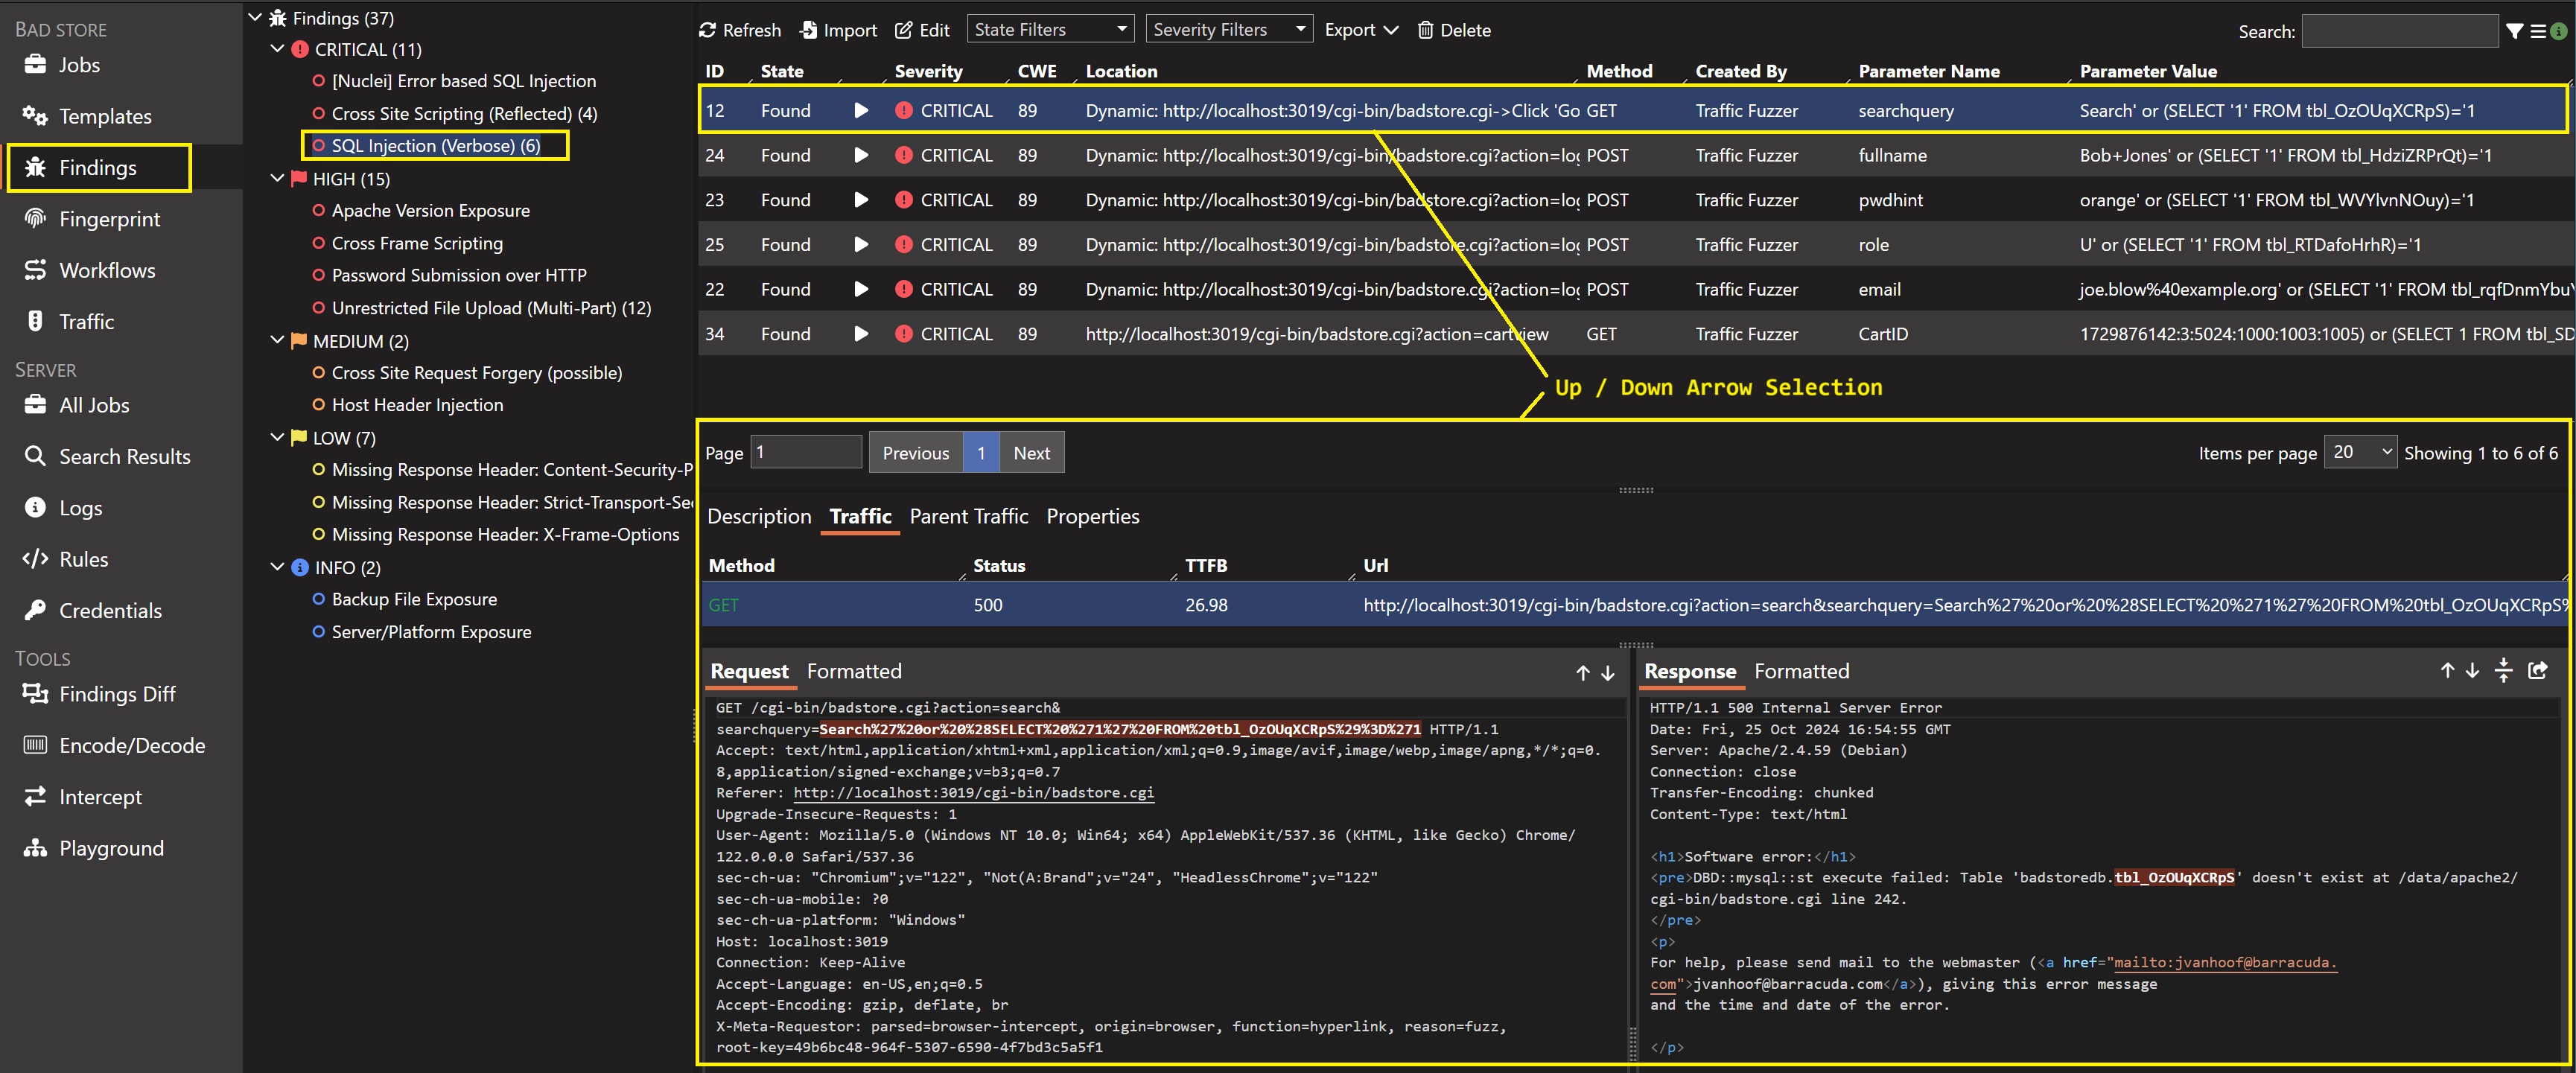Open the column list menu icon

tap(2538, 32)
